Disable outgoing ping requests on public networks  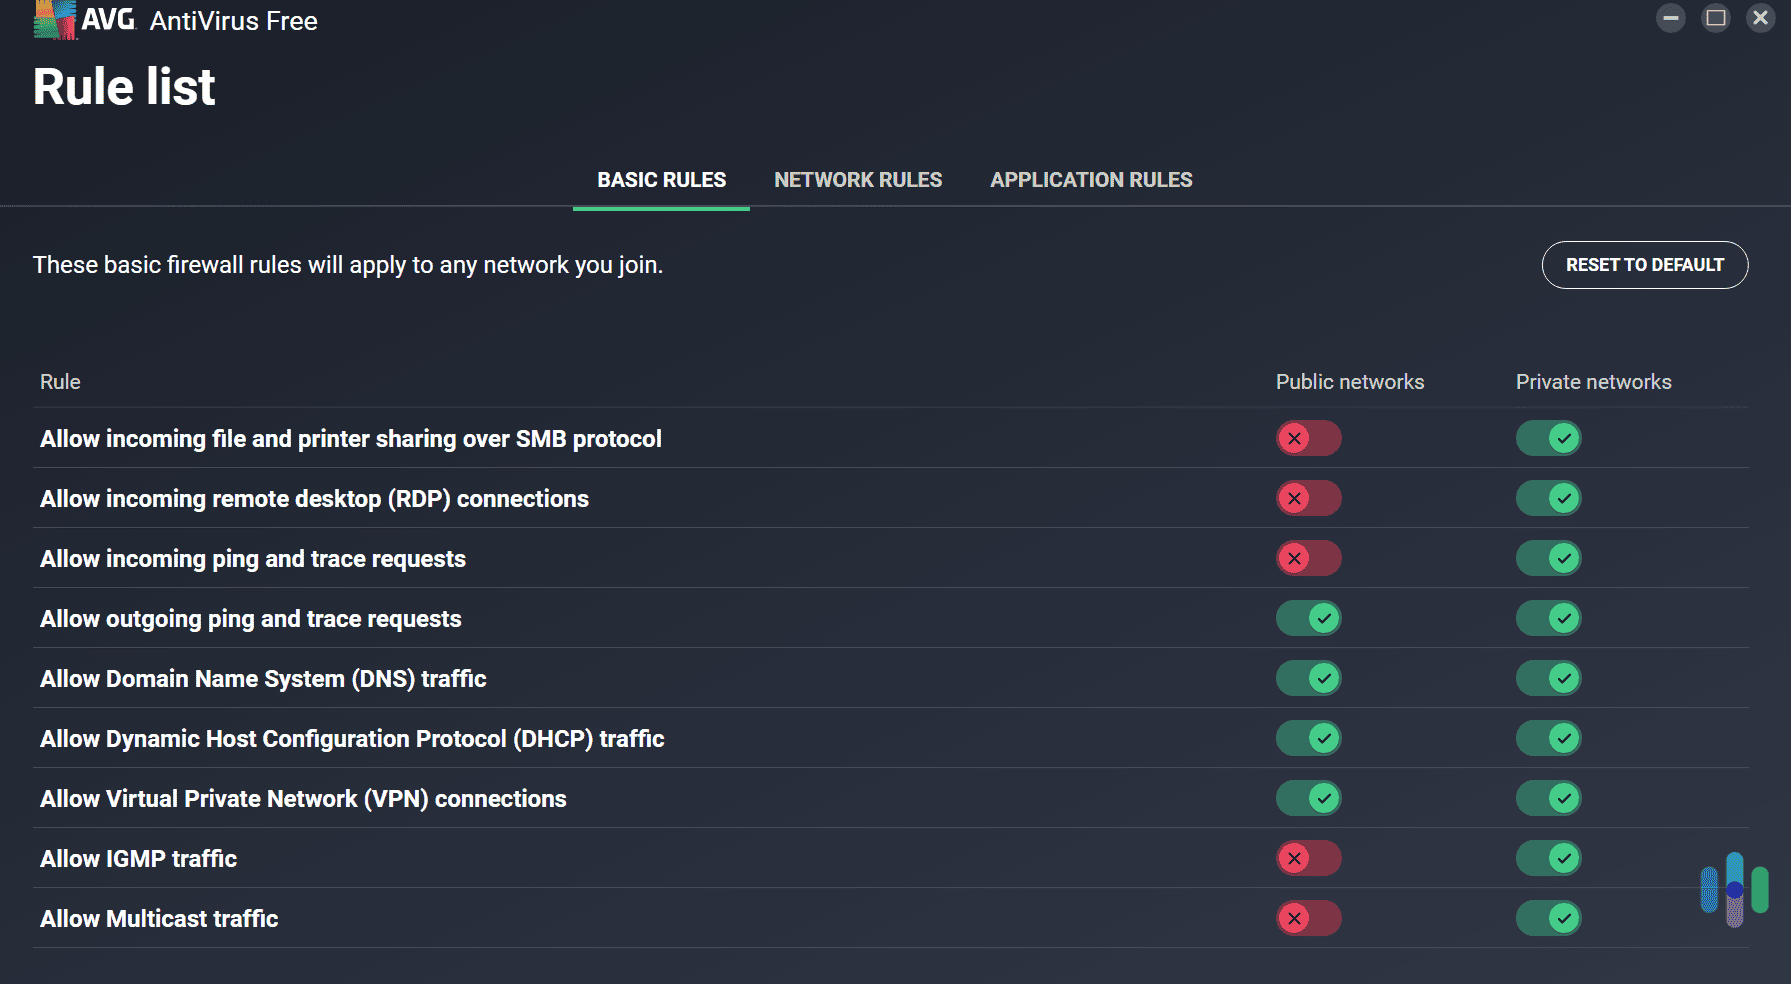(x=1308, y=618)
